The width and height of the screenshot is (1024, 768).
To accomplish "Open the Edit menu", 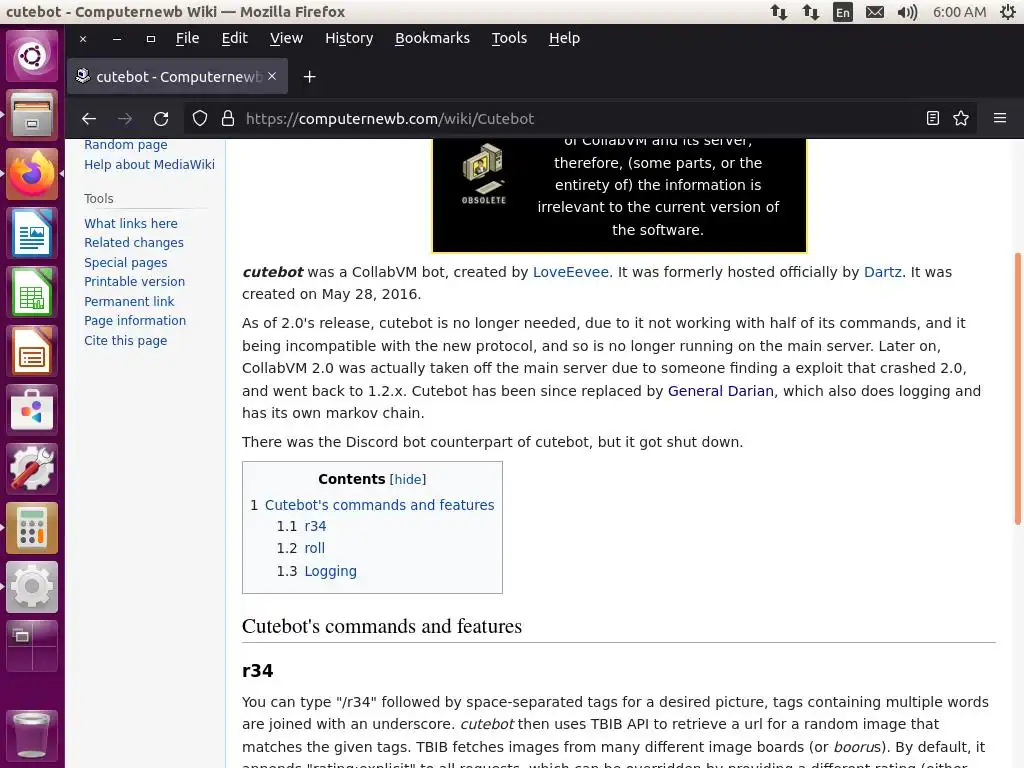I will [234, 39].
